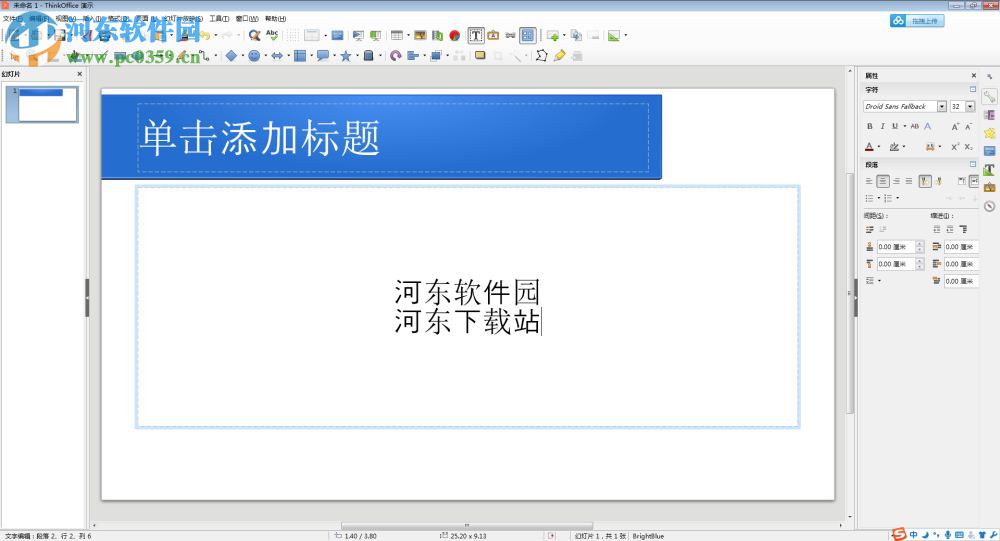Open the 窗口(W) menu
The height and width of the screenshot is (541, 1000).
(x=247, y=19)
